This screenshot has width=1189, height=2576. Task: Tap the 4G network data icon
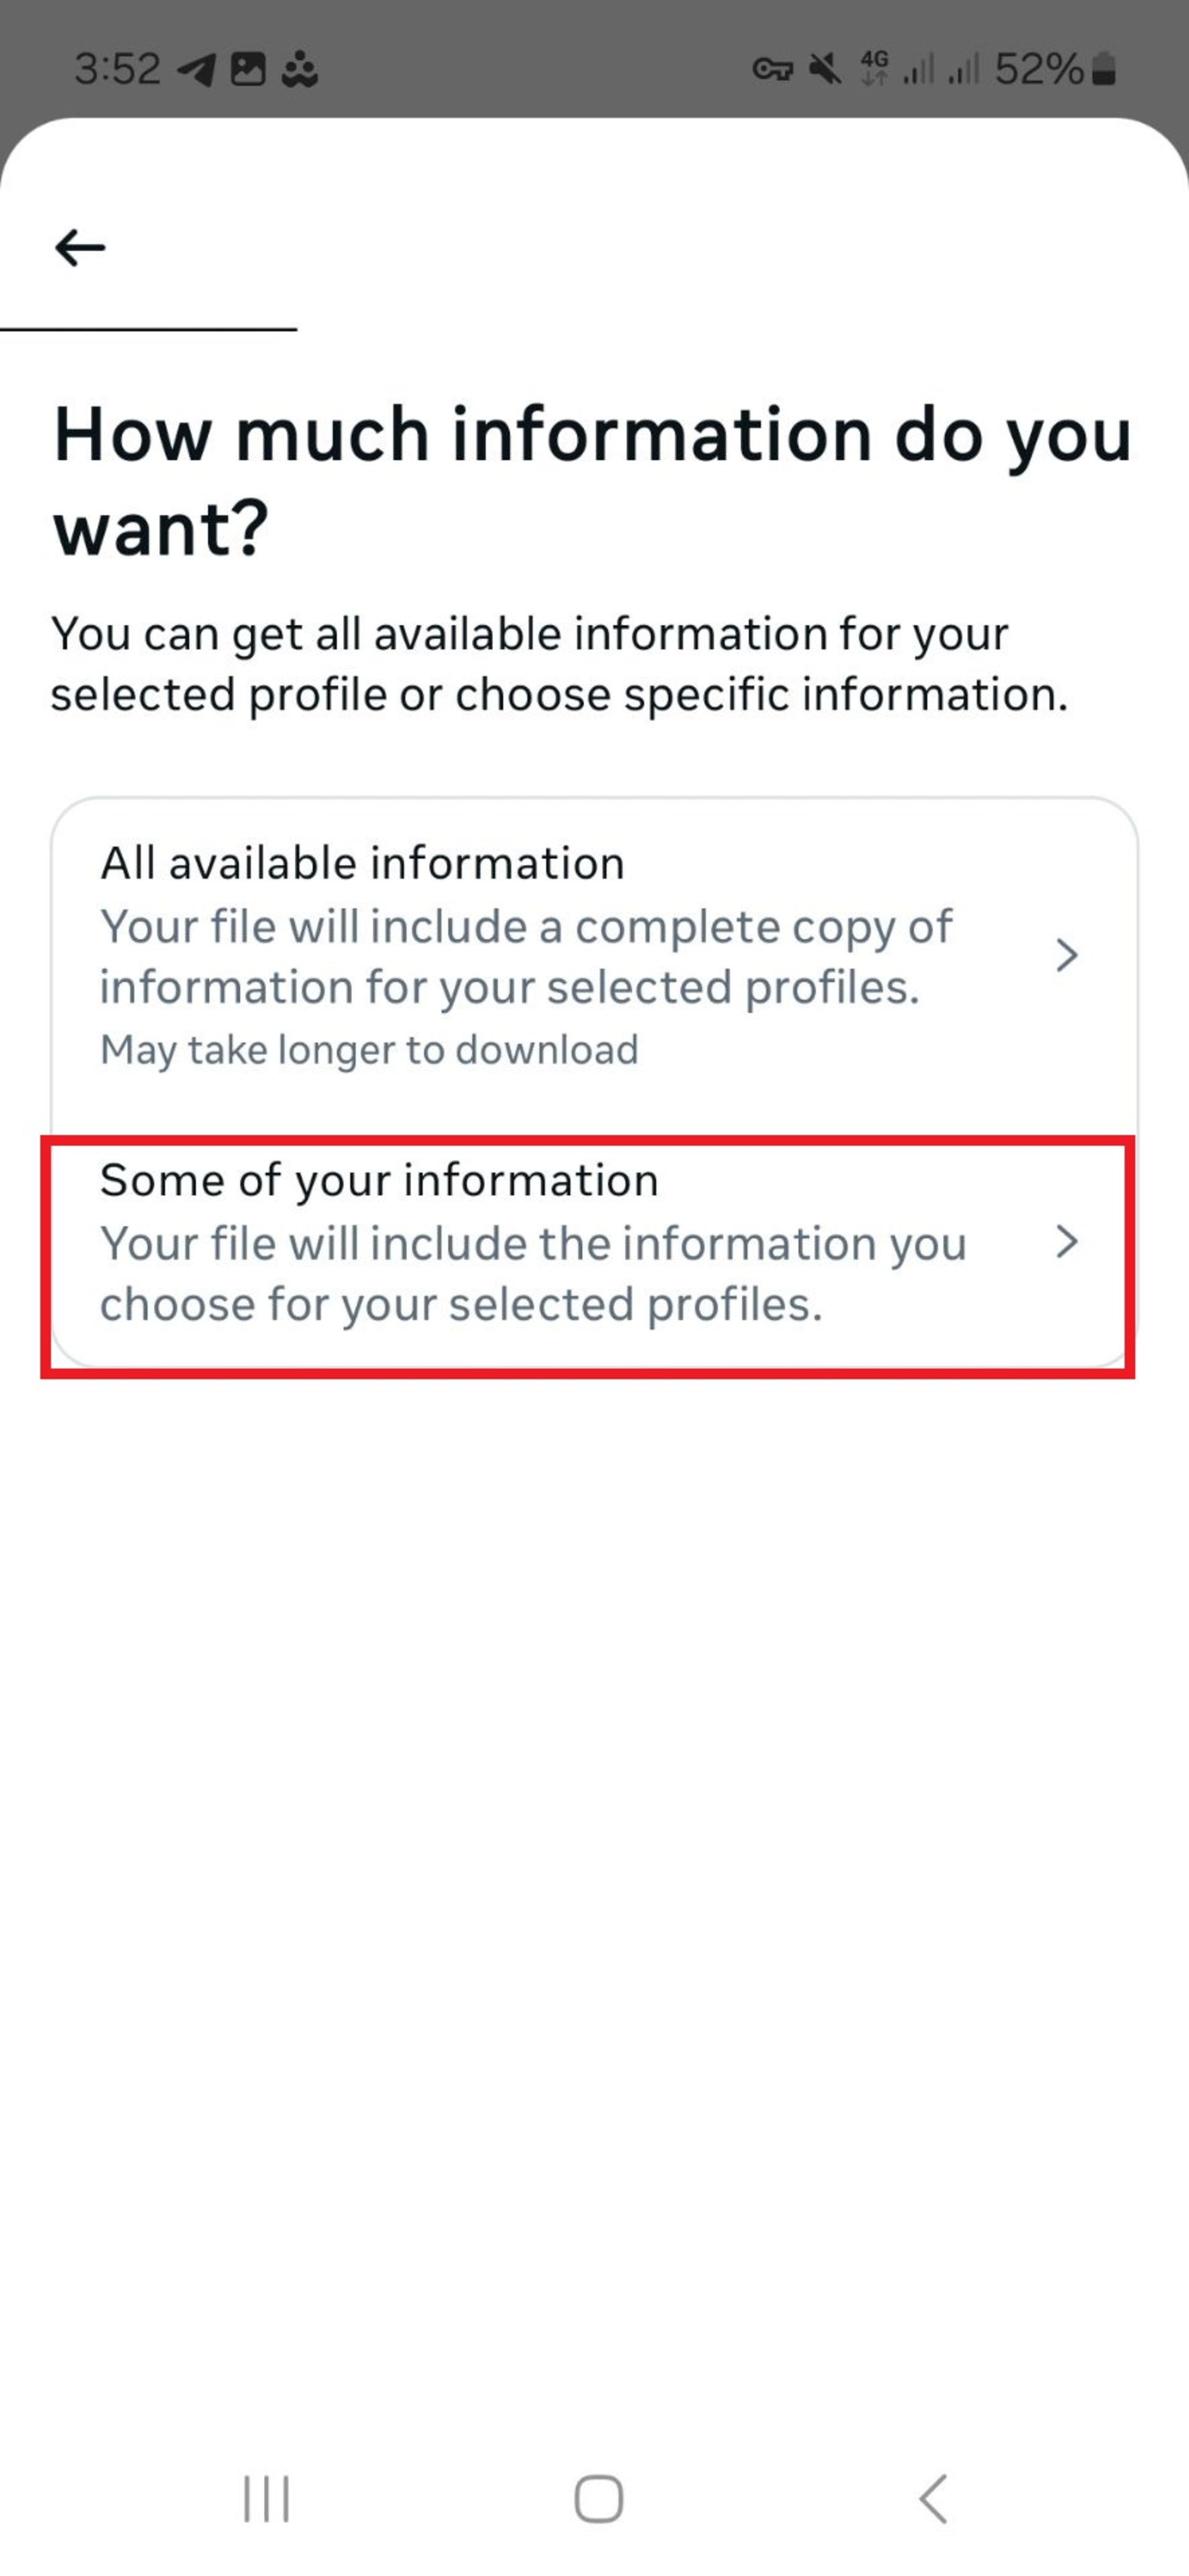874,69
